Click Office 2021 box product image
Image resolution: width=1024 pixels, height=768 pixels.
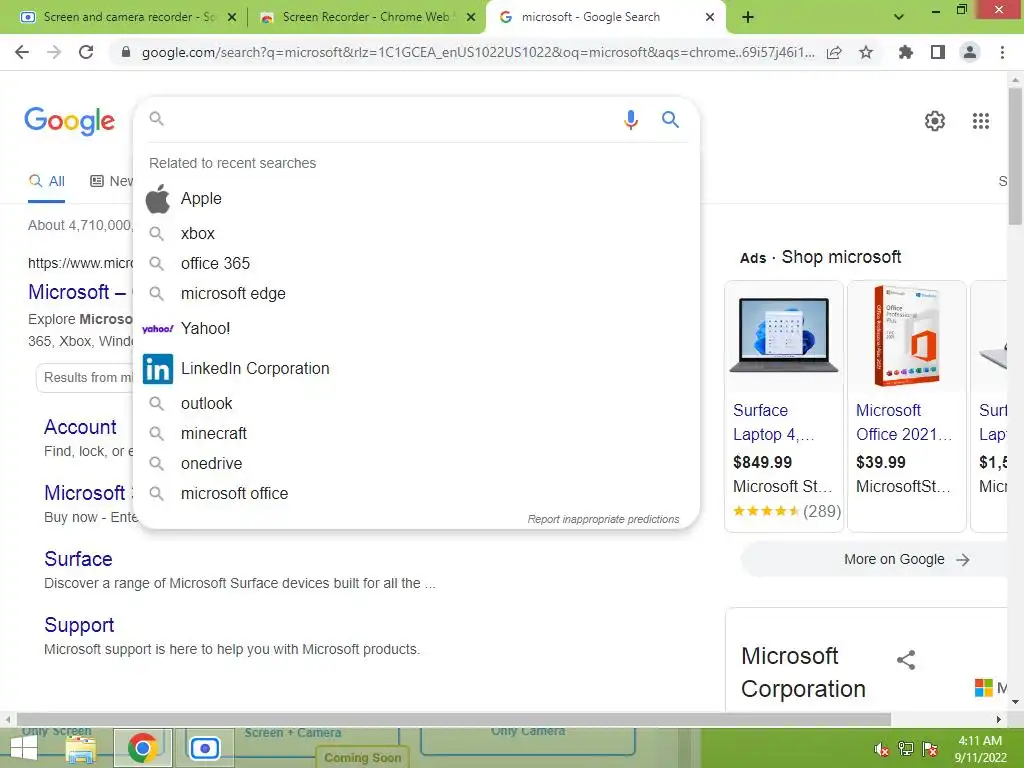click(x=906, y=335)
